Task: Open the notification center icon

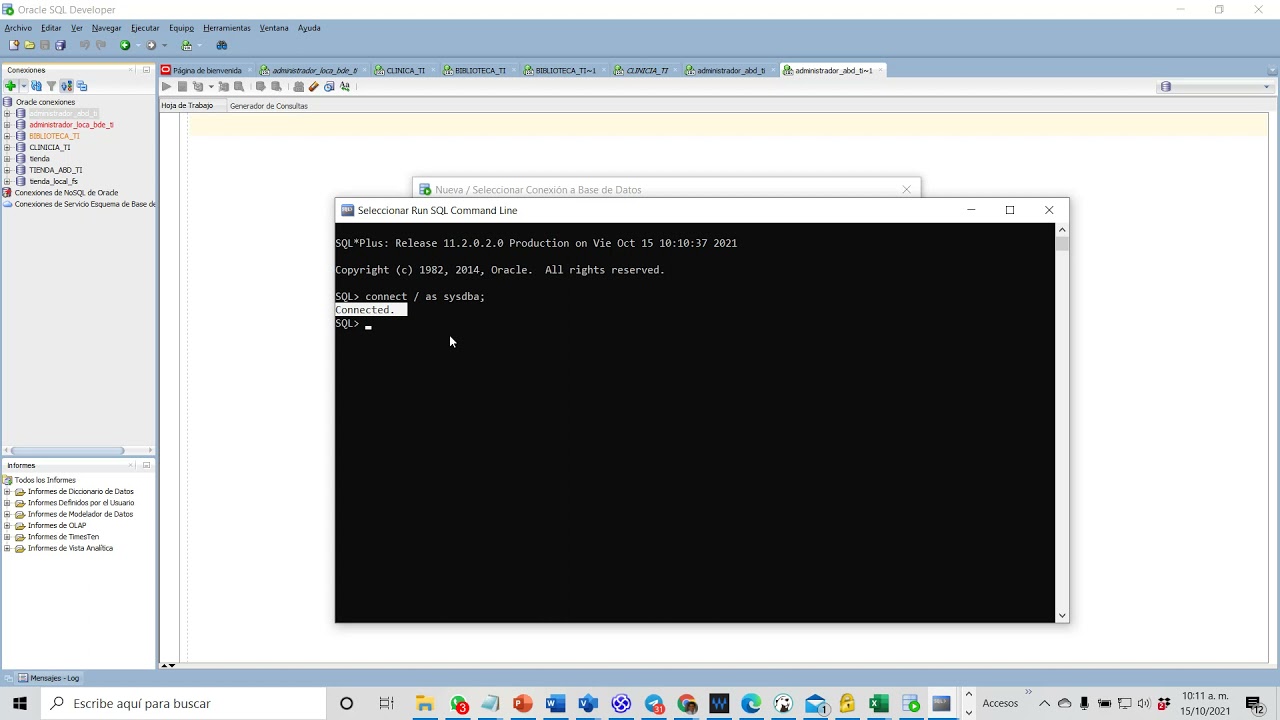Action: point(1254,704)
